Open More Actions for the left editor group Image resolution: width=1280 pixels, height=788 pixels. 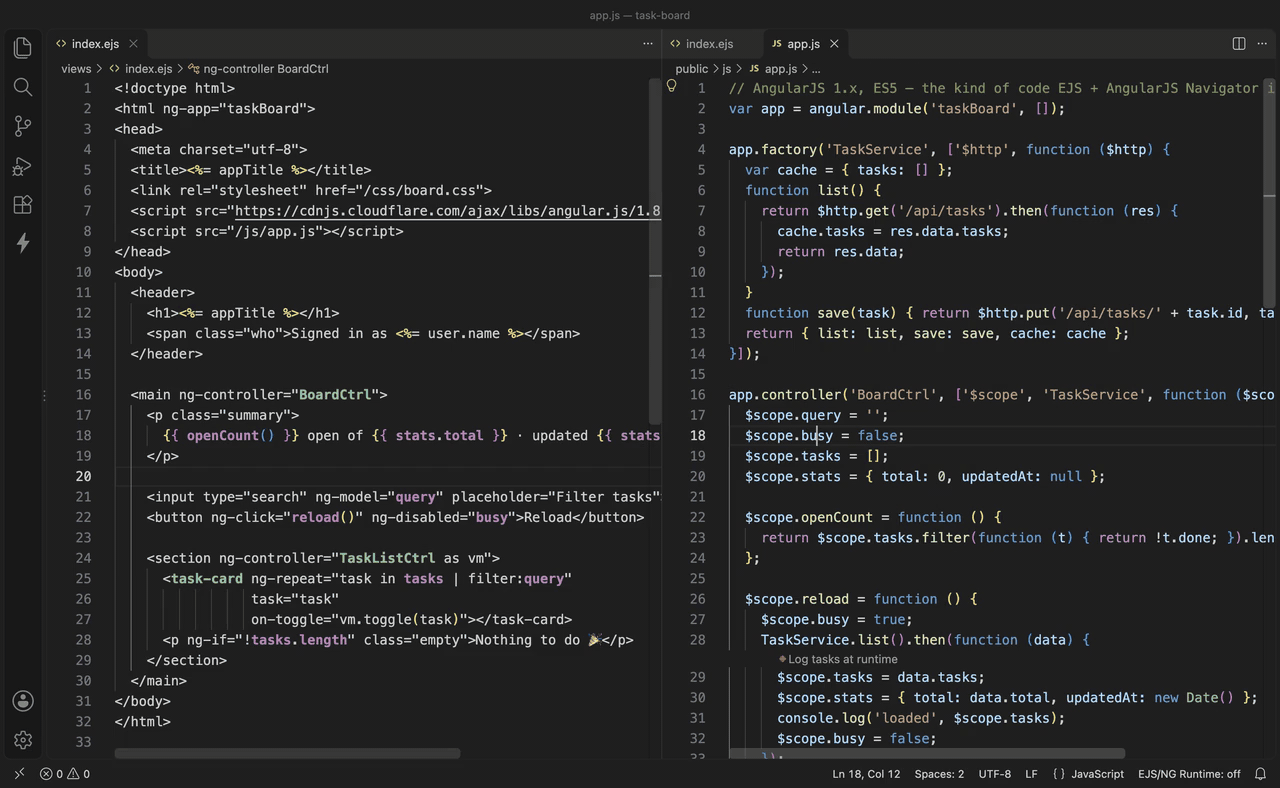pyautogui.click(x=648, y=44)
